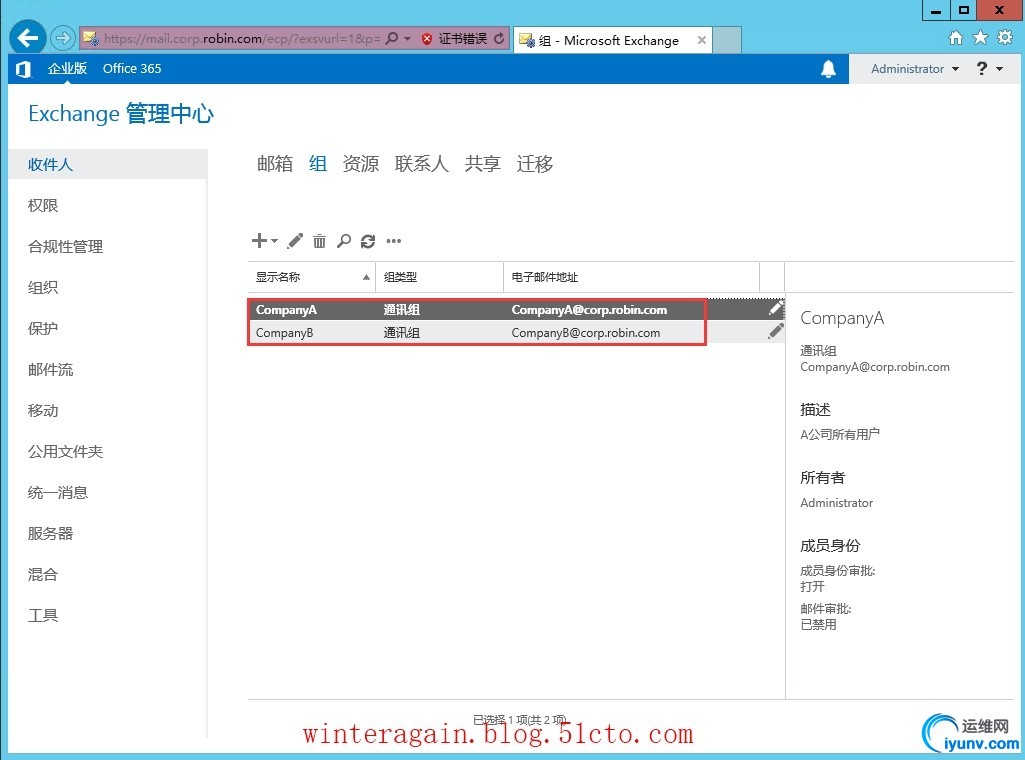Open 组织 in the left navigation
The image size is (1025, 760).
coord(43,288)
